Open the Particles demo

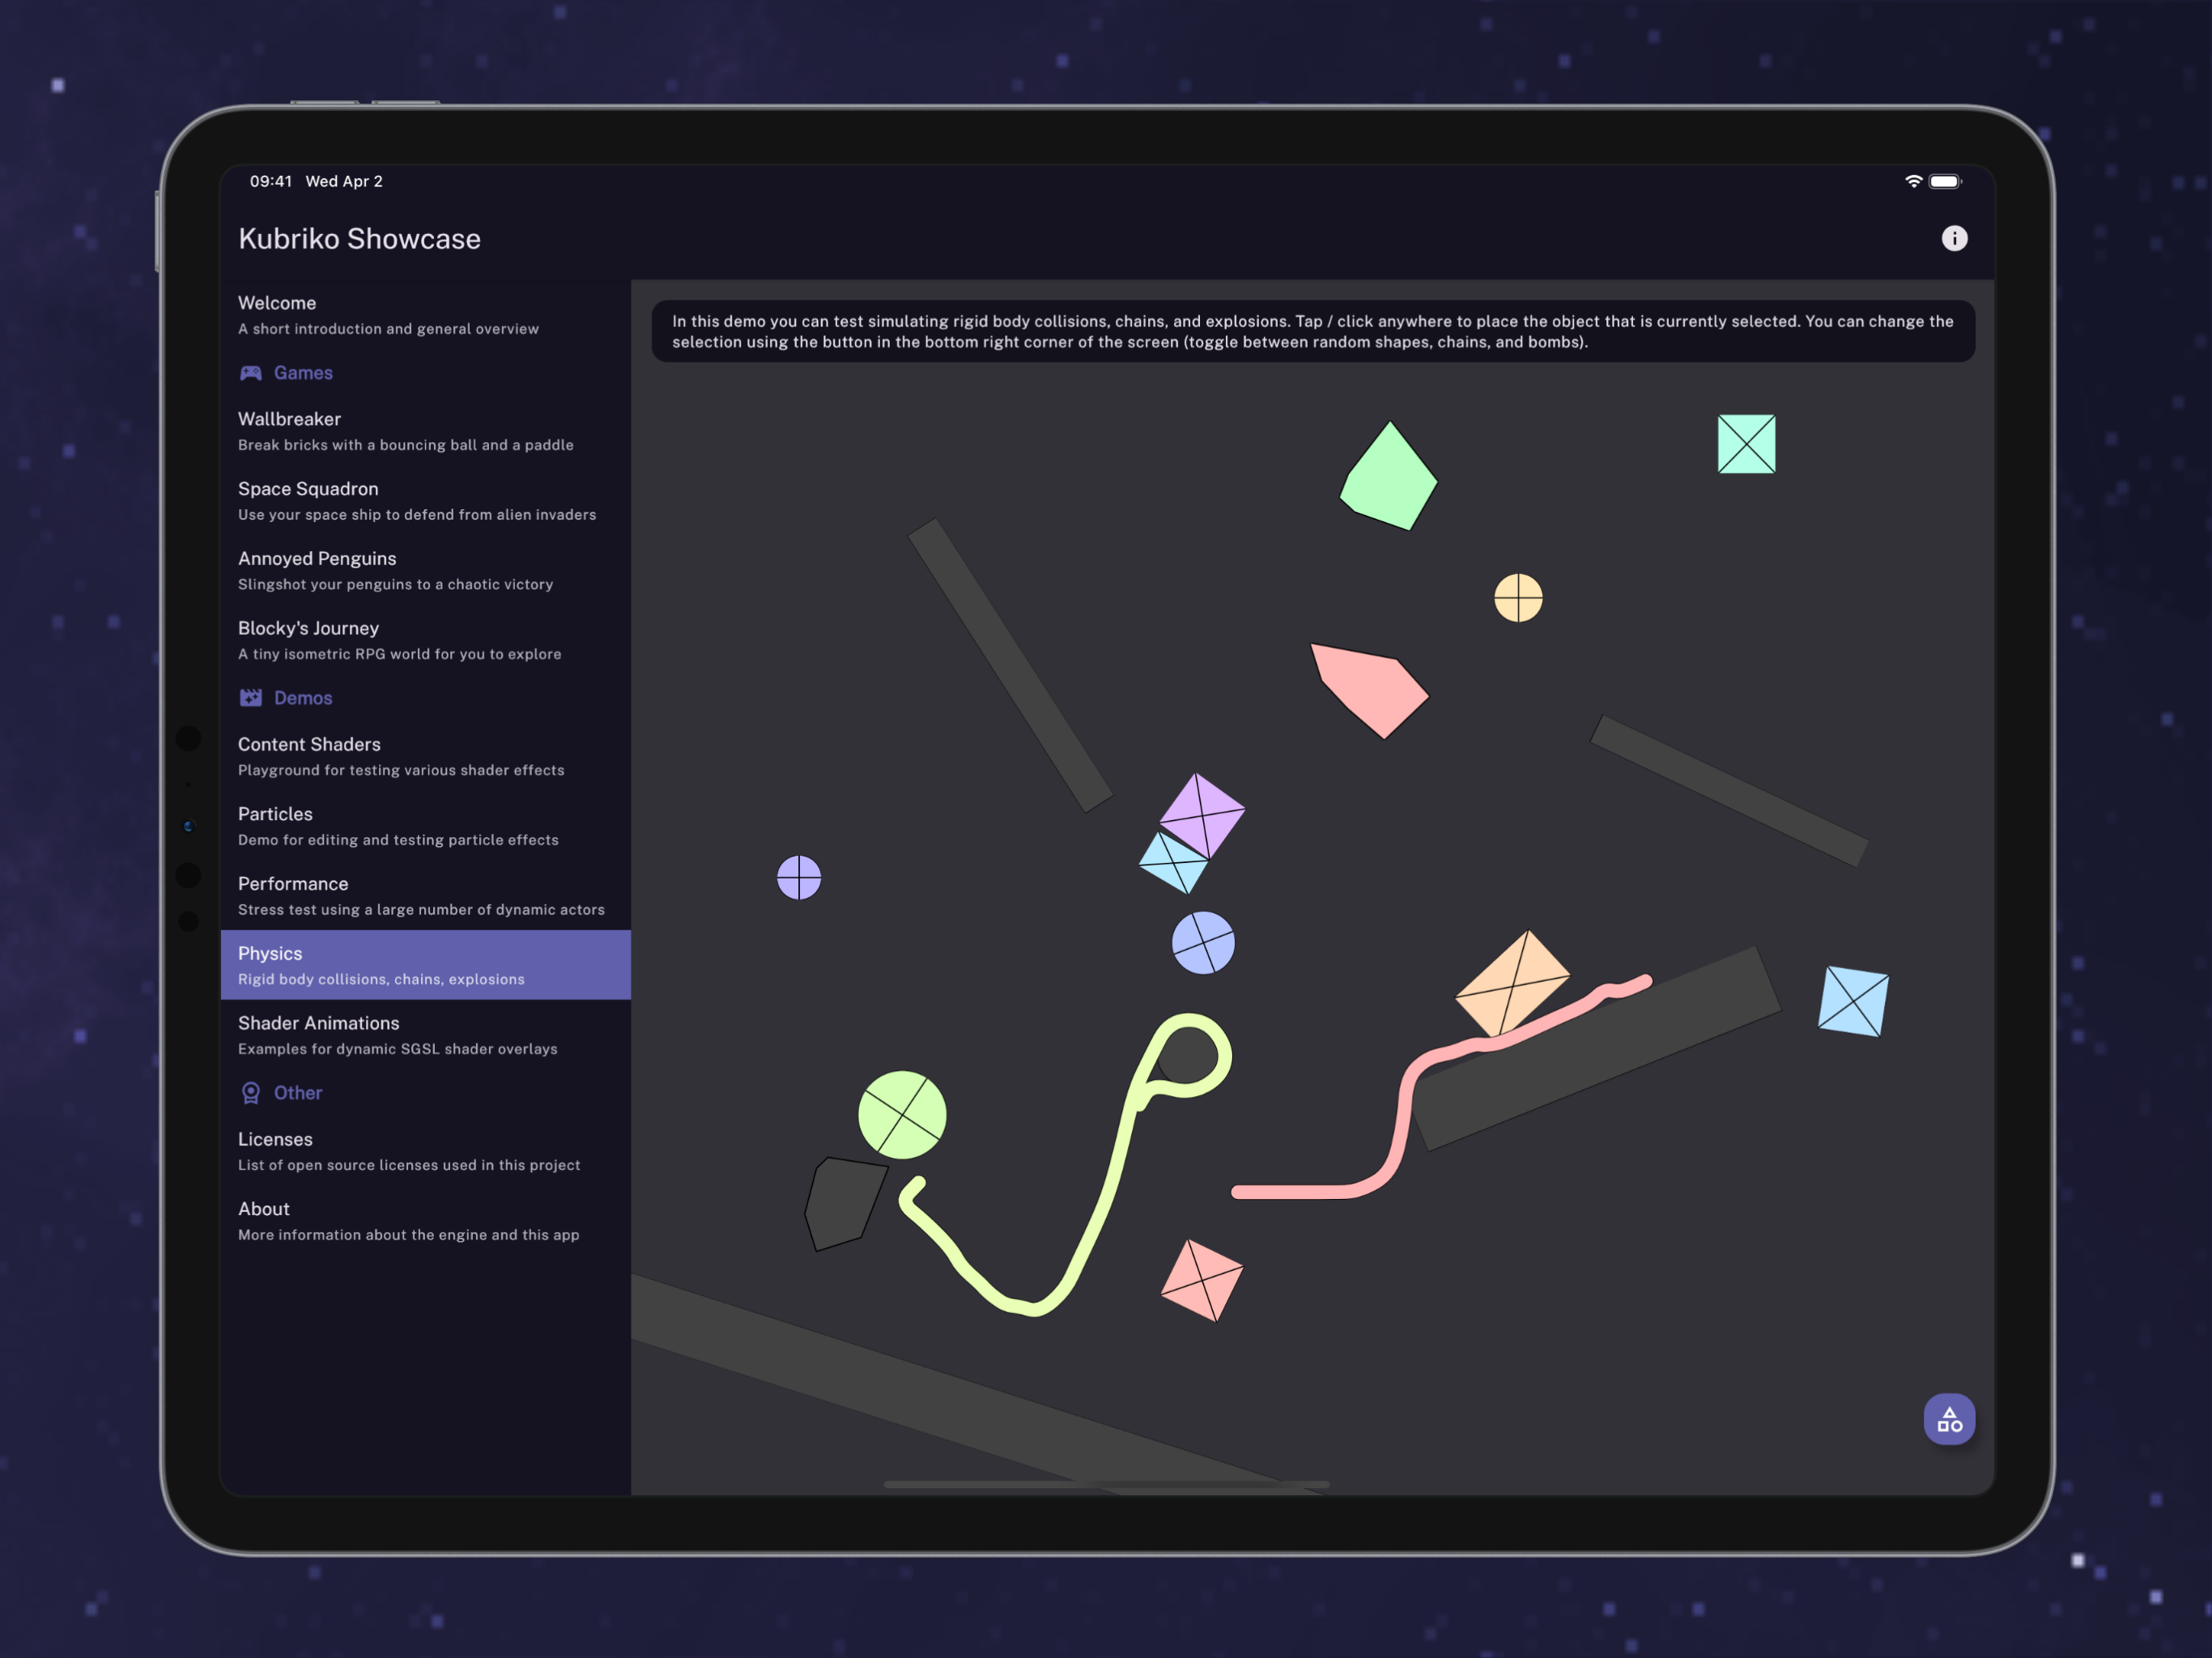pyautogui.click(x=425, y=826)
